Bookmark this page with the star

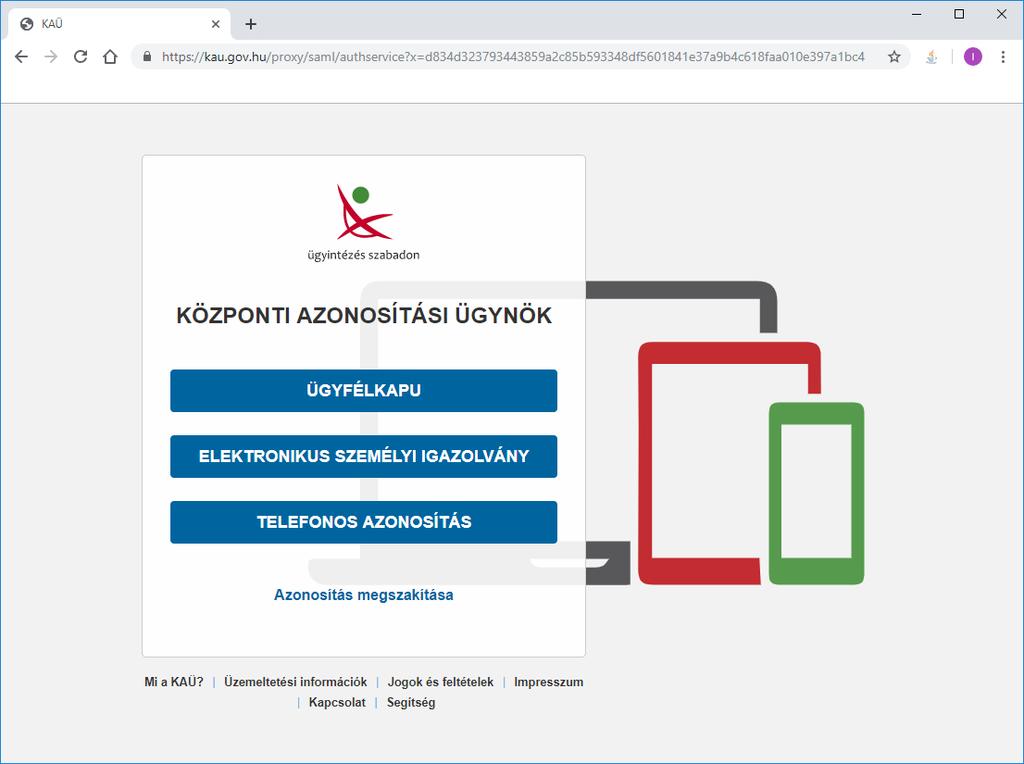894,57
